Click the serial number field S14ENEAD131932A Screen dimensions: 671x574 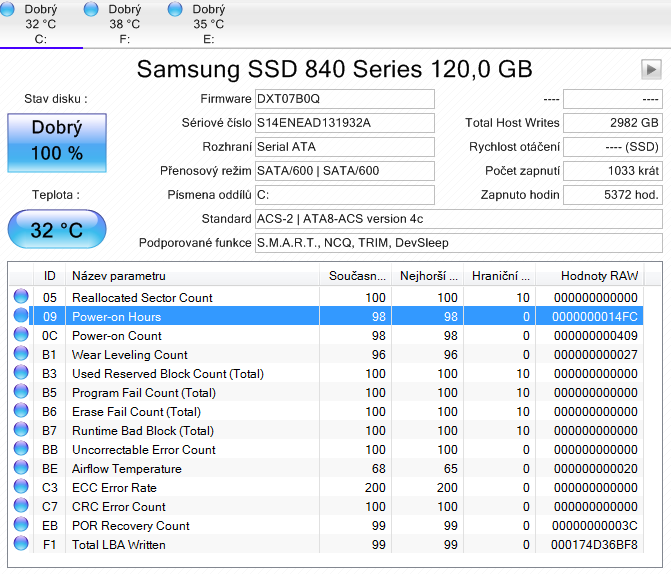(344, 123)
